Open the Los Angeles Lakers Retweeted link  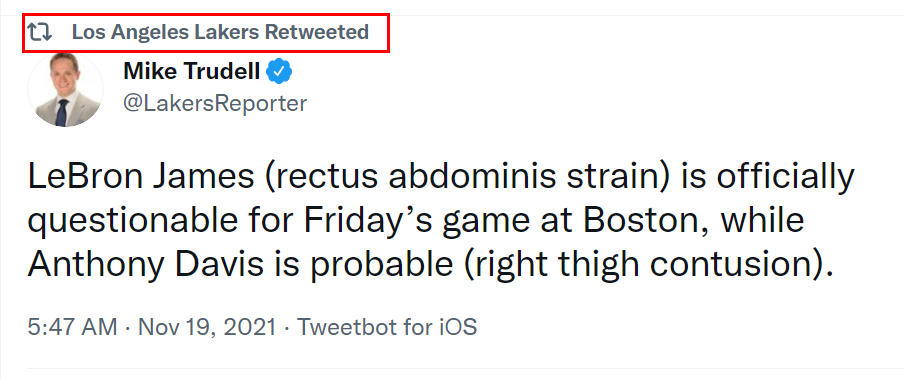pos(220,32)
